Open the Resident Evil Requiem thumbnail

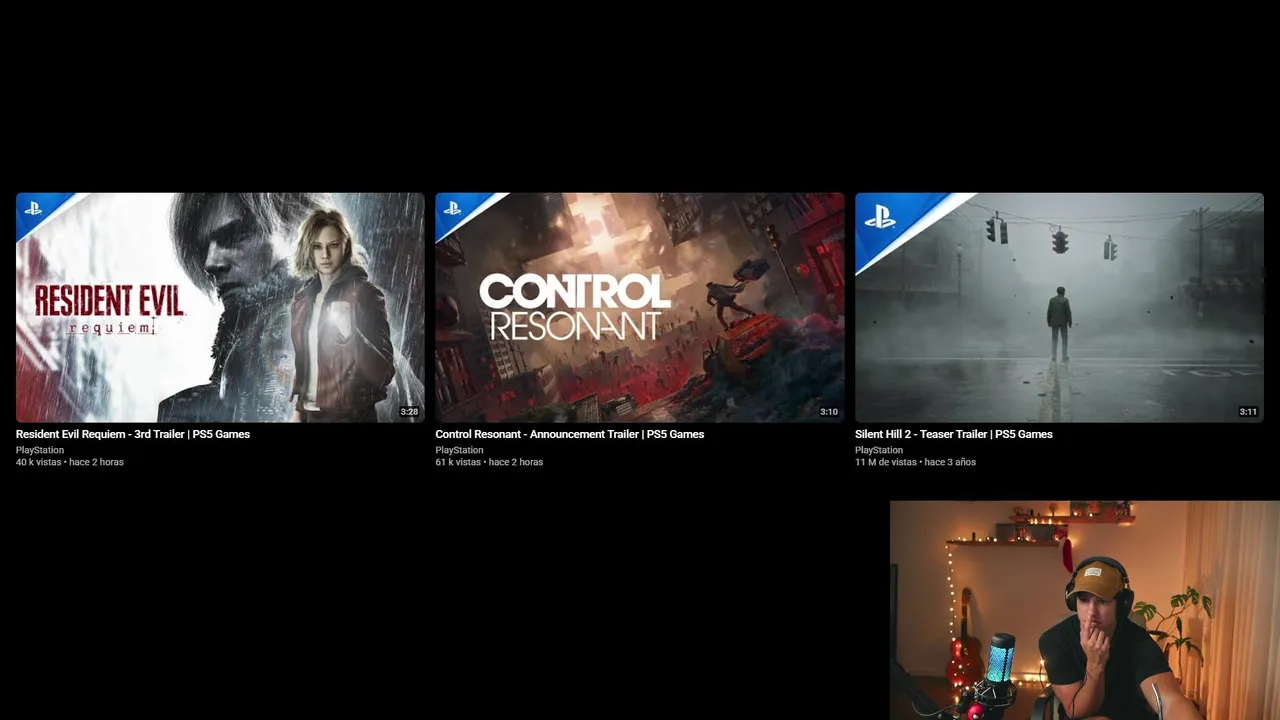pos(220,307)
